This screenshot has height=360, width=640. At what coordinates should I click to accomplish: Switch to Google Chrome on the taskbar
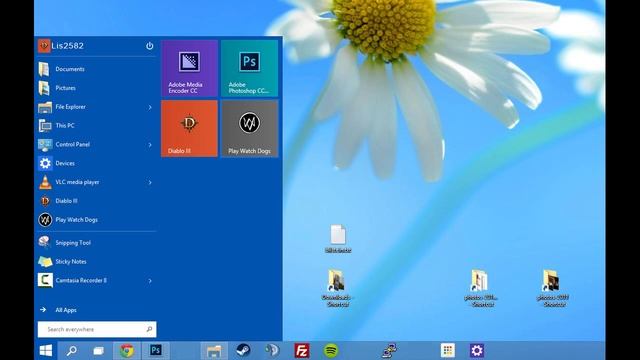[x=127, y=351]
